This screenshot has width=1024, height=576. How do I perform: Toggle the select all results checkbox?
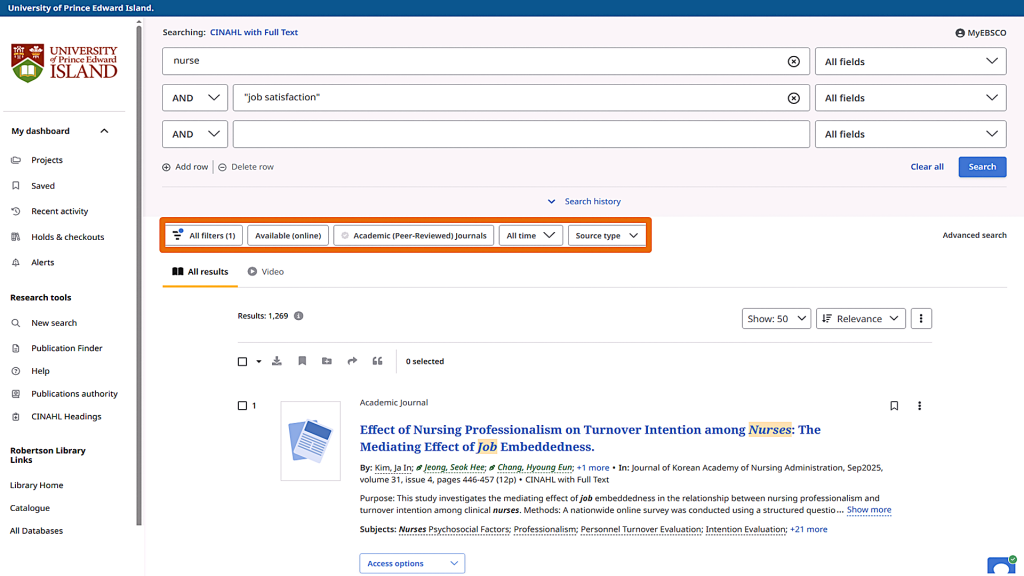click(x=242, y=361)
